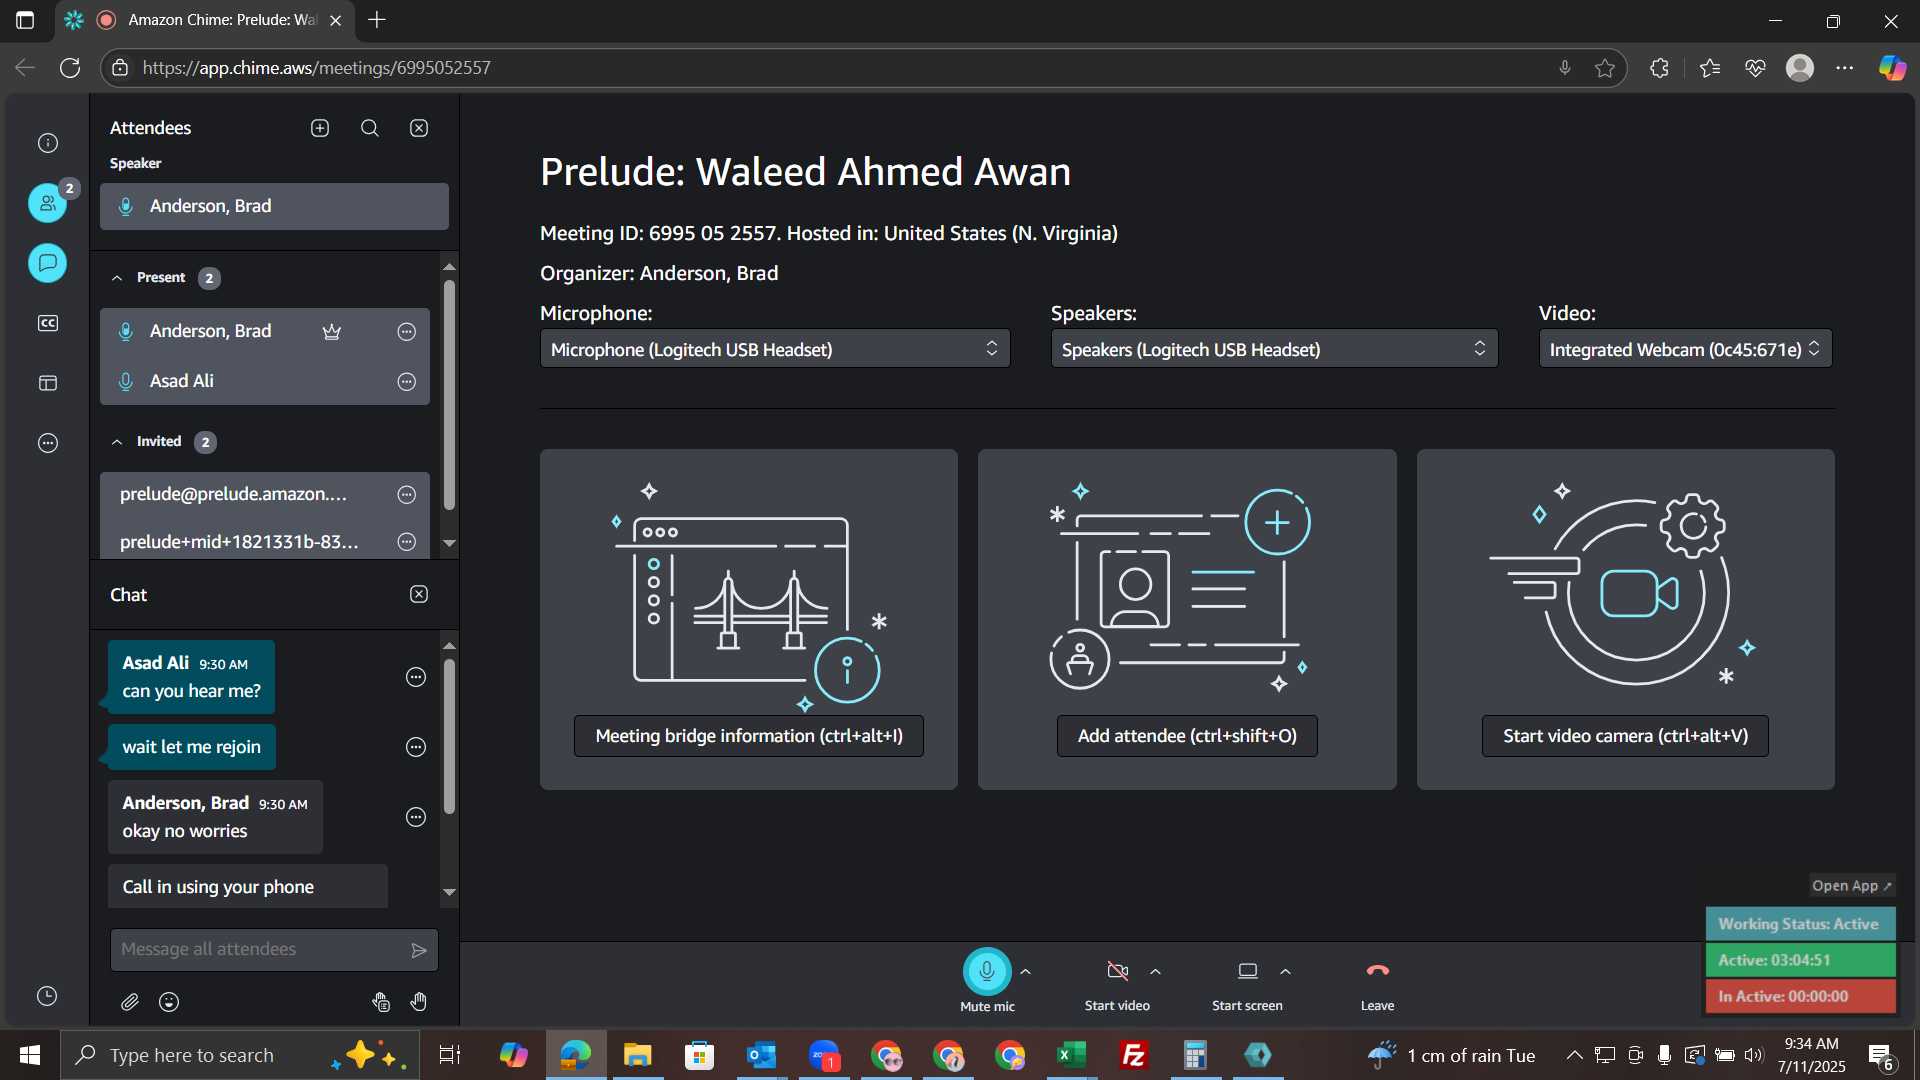The width and height of the screenshot is (1920, 1080).
Task: Mute the microphone
Action: [x=987, y=971]
